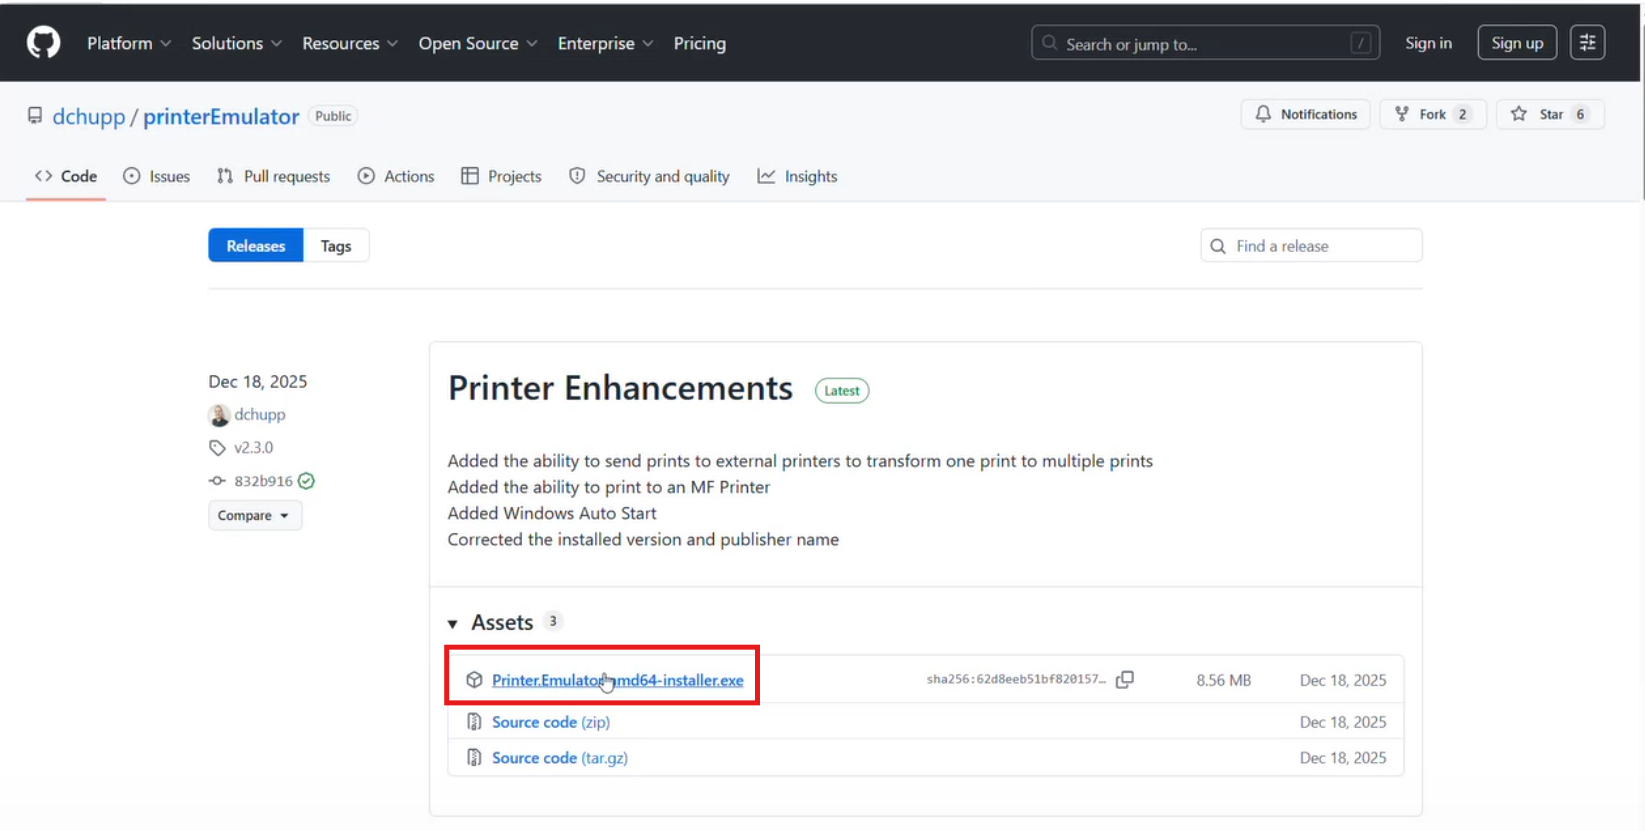Click the fork icon in Fork button
This screenshot has height=831, width=1645.
tap(1402, 114)
